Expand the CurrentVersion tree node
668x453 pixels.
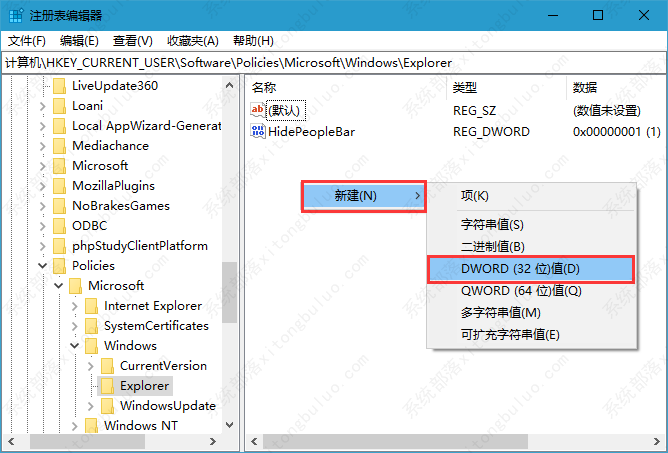90,366
